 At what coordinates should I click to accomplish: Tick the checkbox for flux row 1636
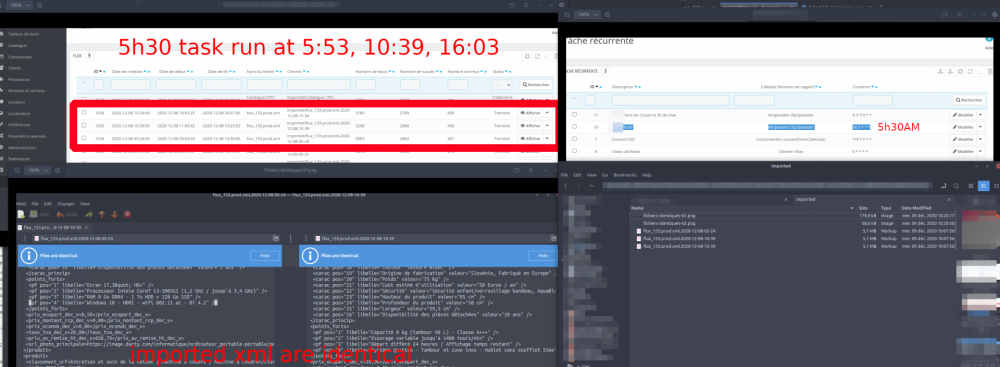pyautogui.click(x=84, y=112)
